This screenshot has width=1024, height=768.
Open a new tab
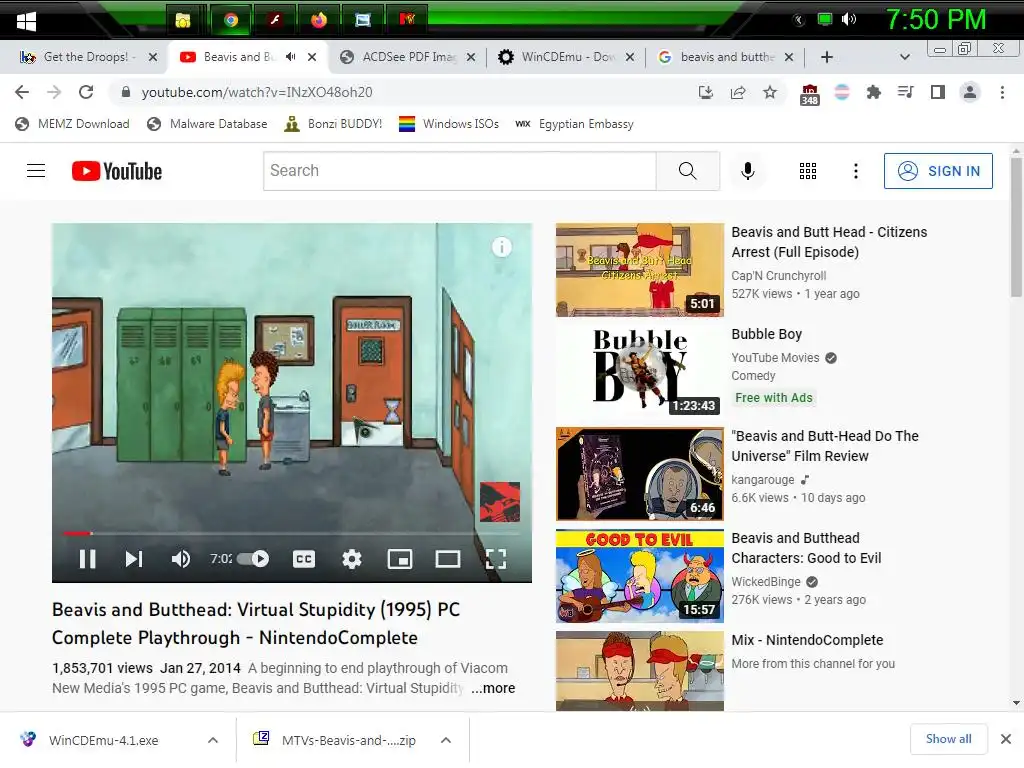click(x=827, y=57)
